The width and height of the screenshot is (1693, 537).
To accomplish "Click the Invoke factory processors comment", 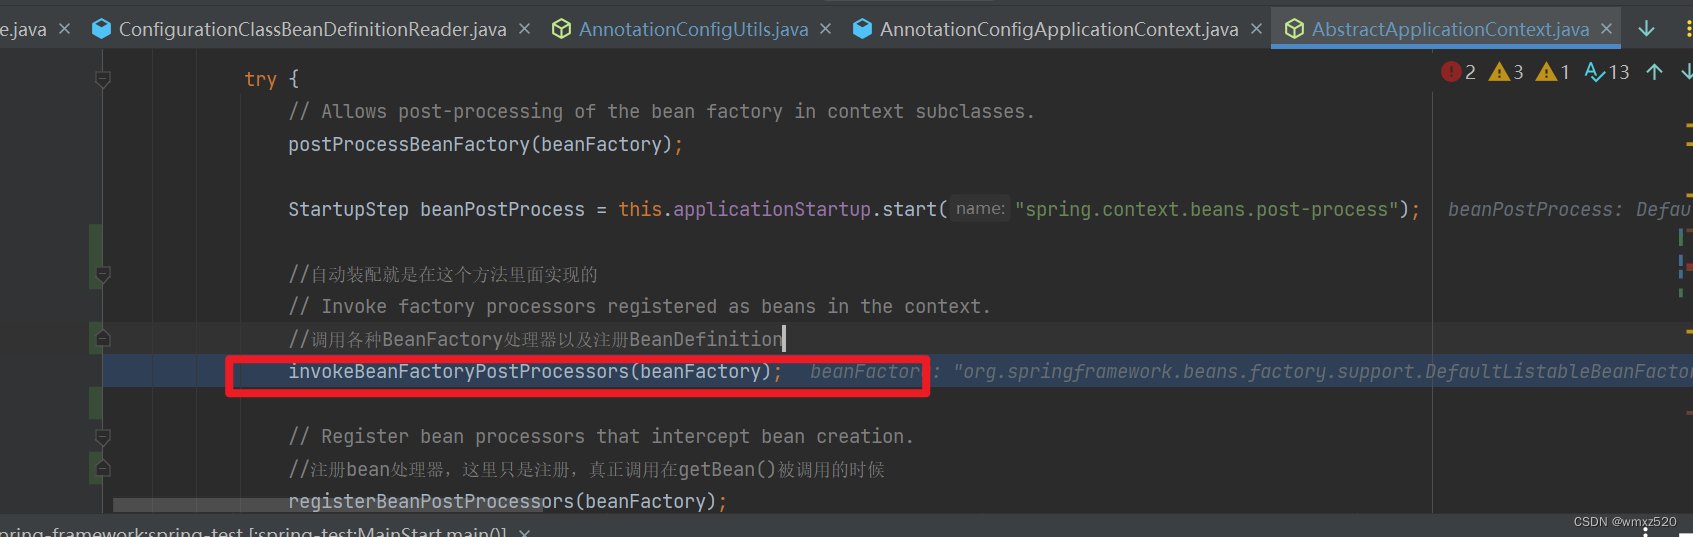I will point(639,306).
